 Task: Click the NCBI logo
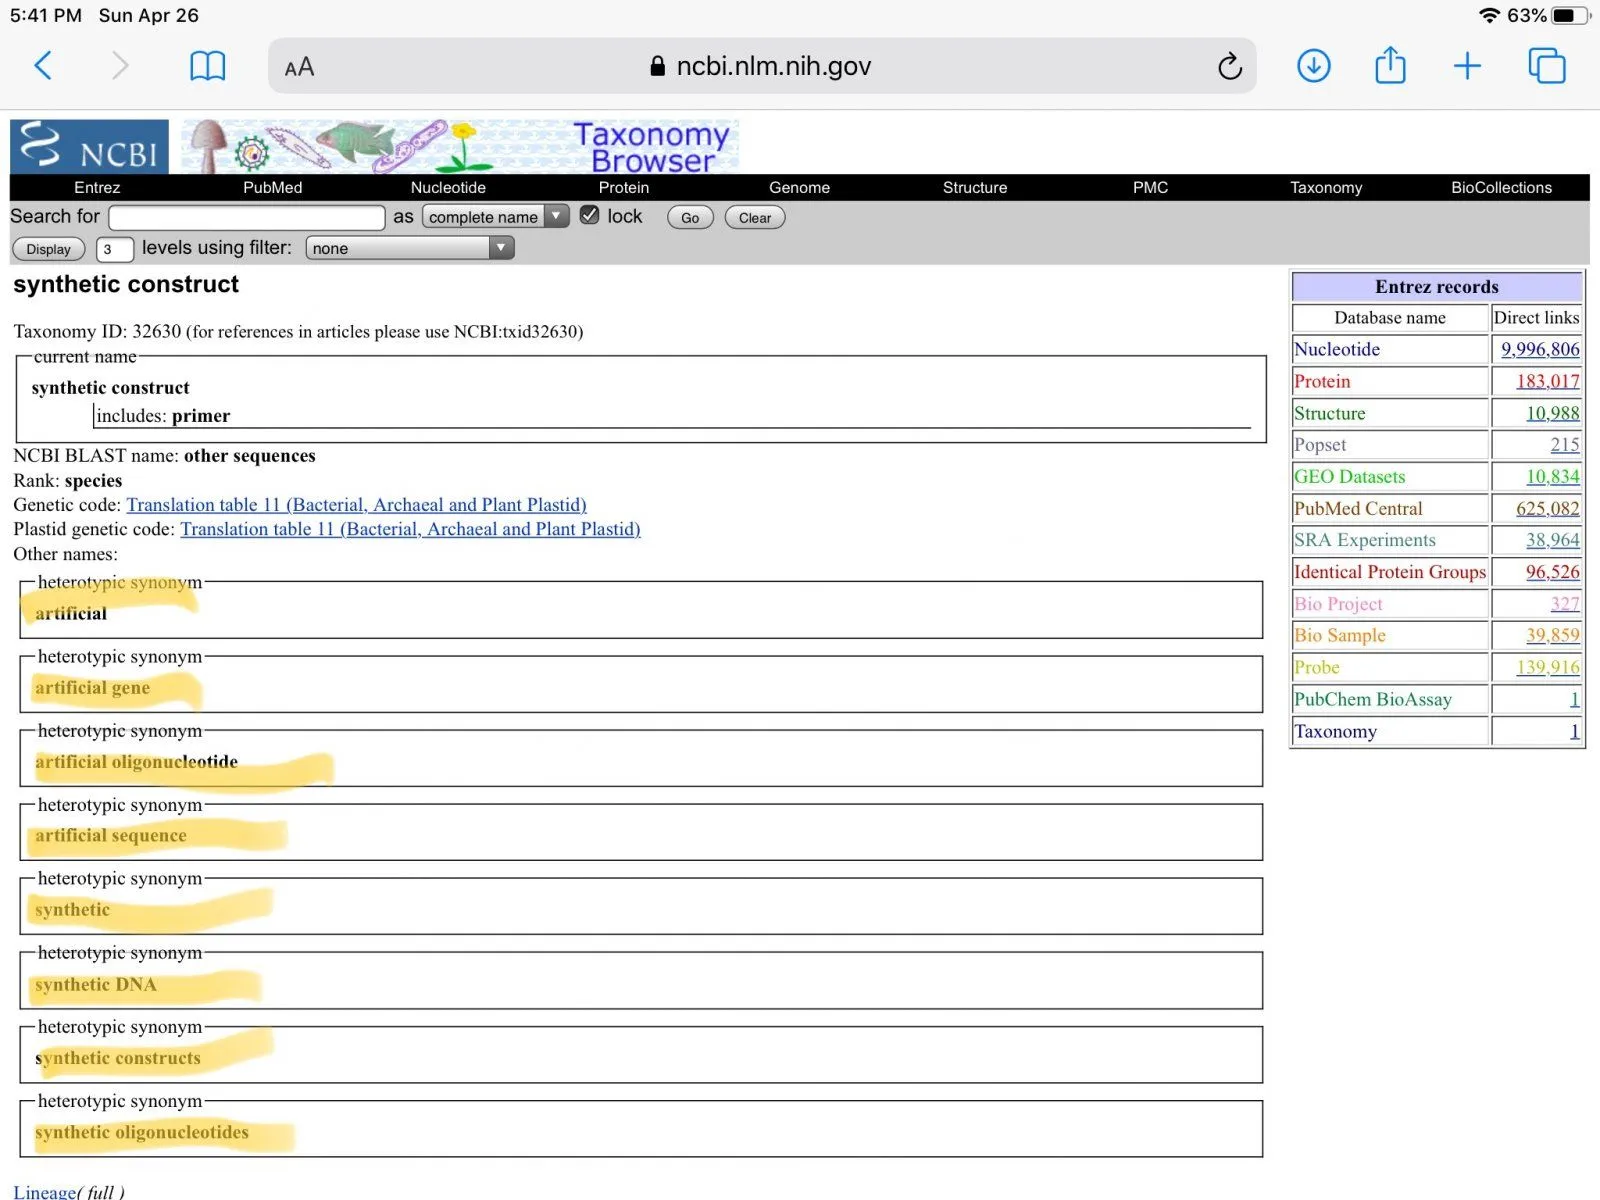[x=90, y=147]
